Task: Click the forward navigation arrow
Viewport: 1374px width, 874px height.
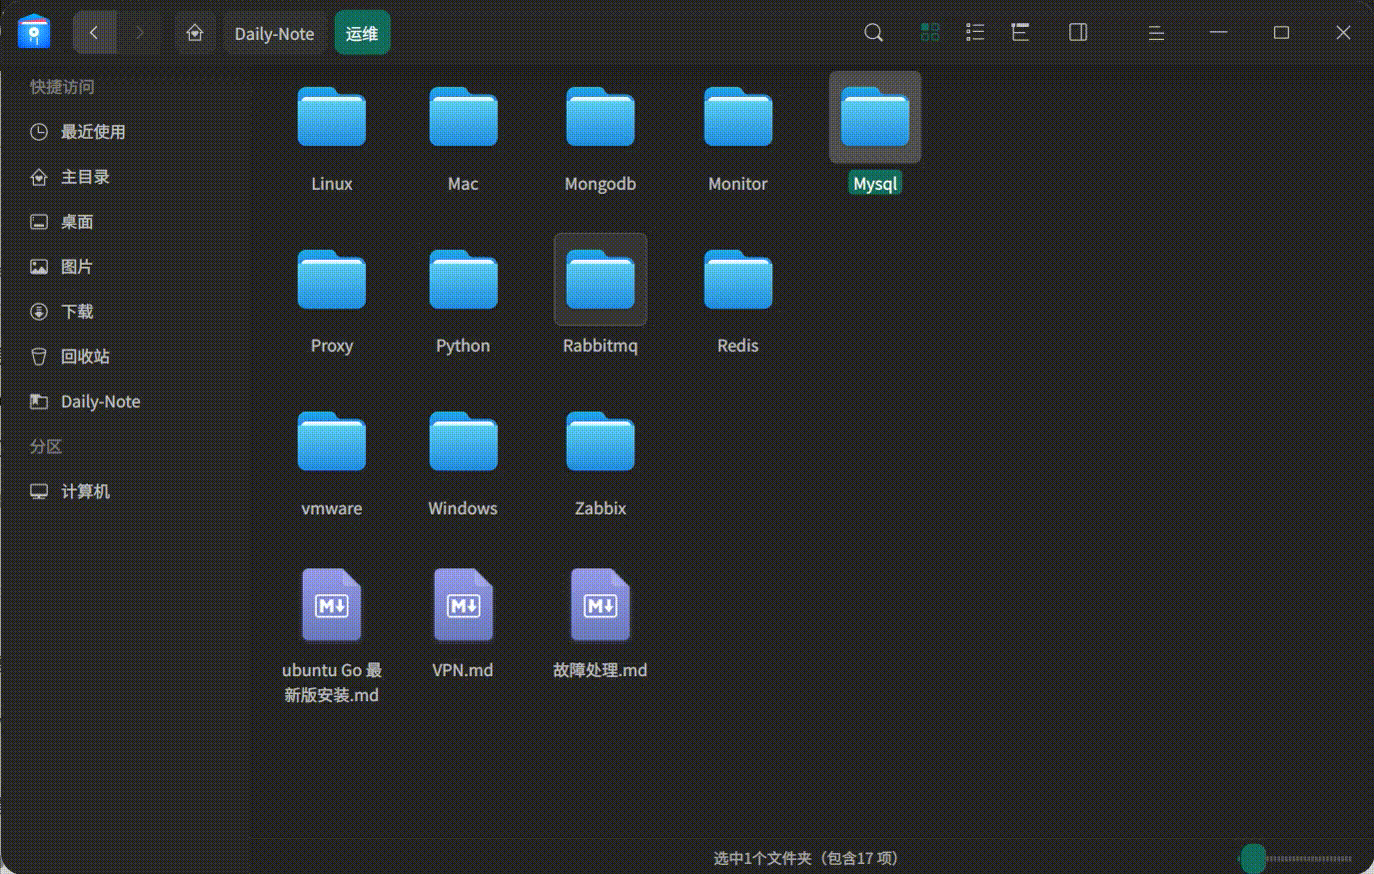Action: pyautogui.click(x=139, y=33)
